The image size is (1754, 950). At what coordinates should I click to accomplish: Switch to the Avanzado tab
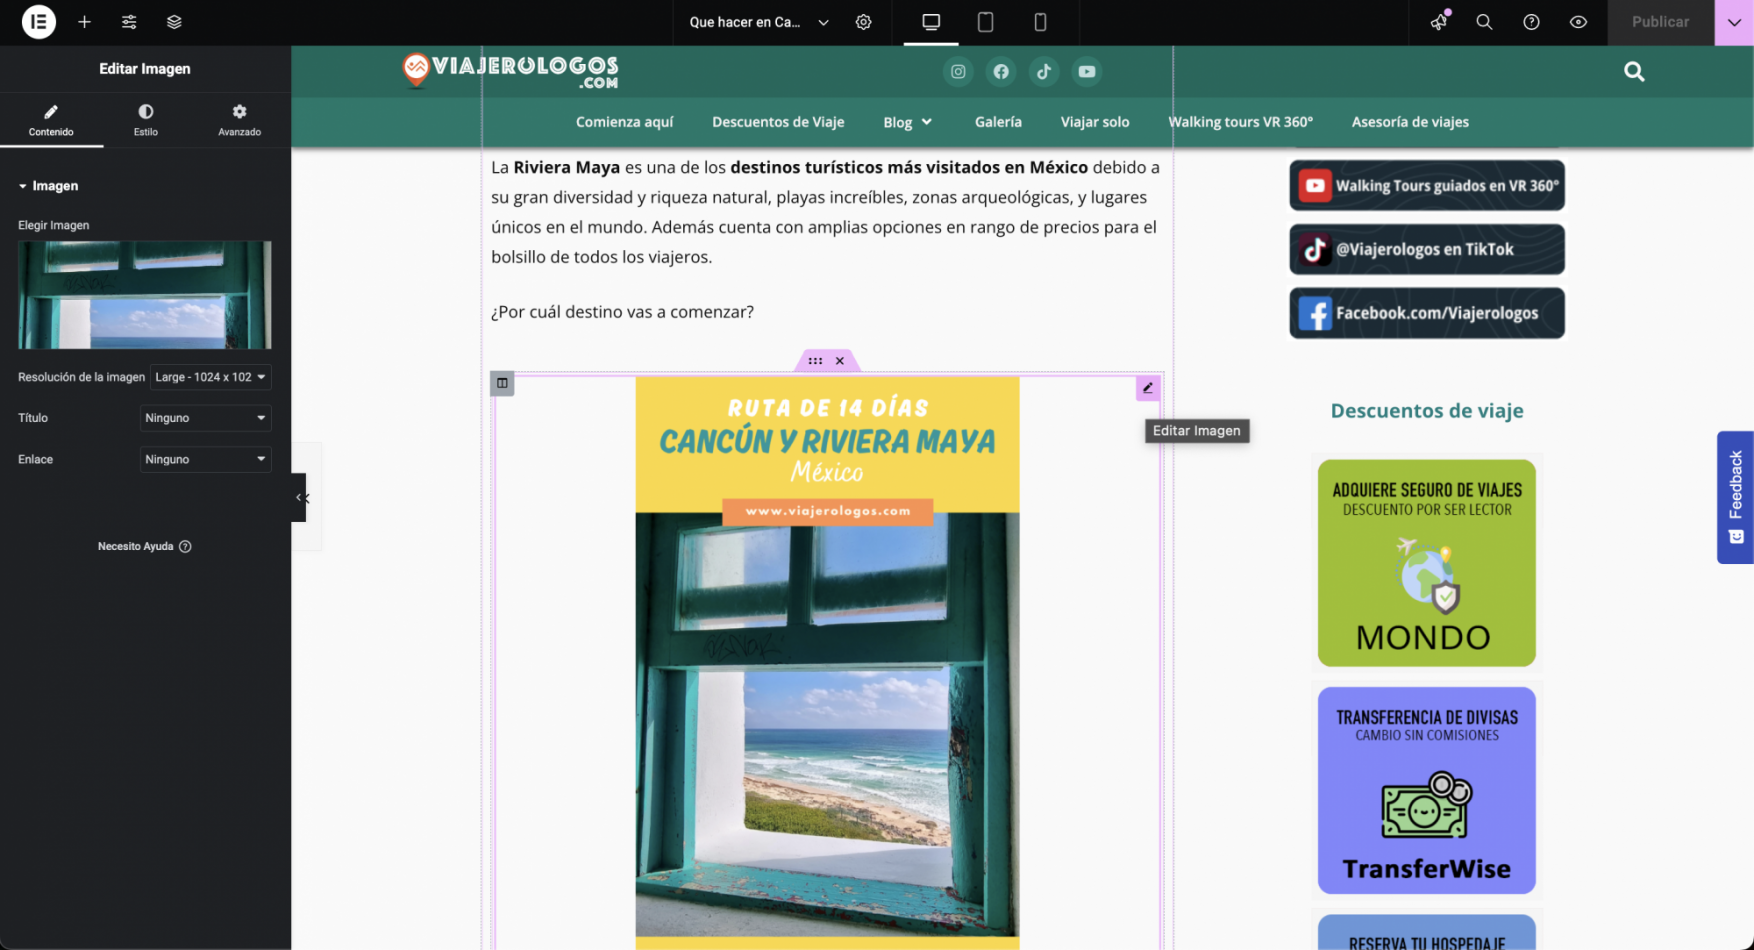[239, 119]
